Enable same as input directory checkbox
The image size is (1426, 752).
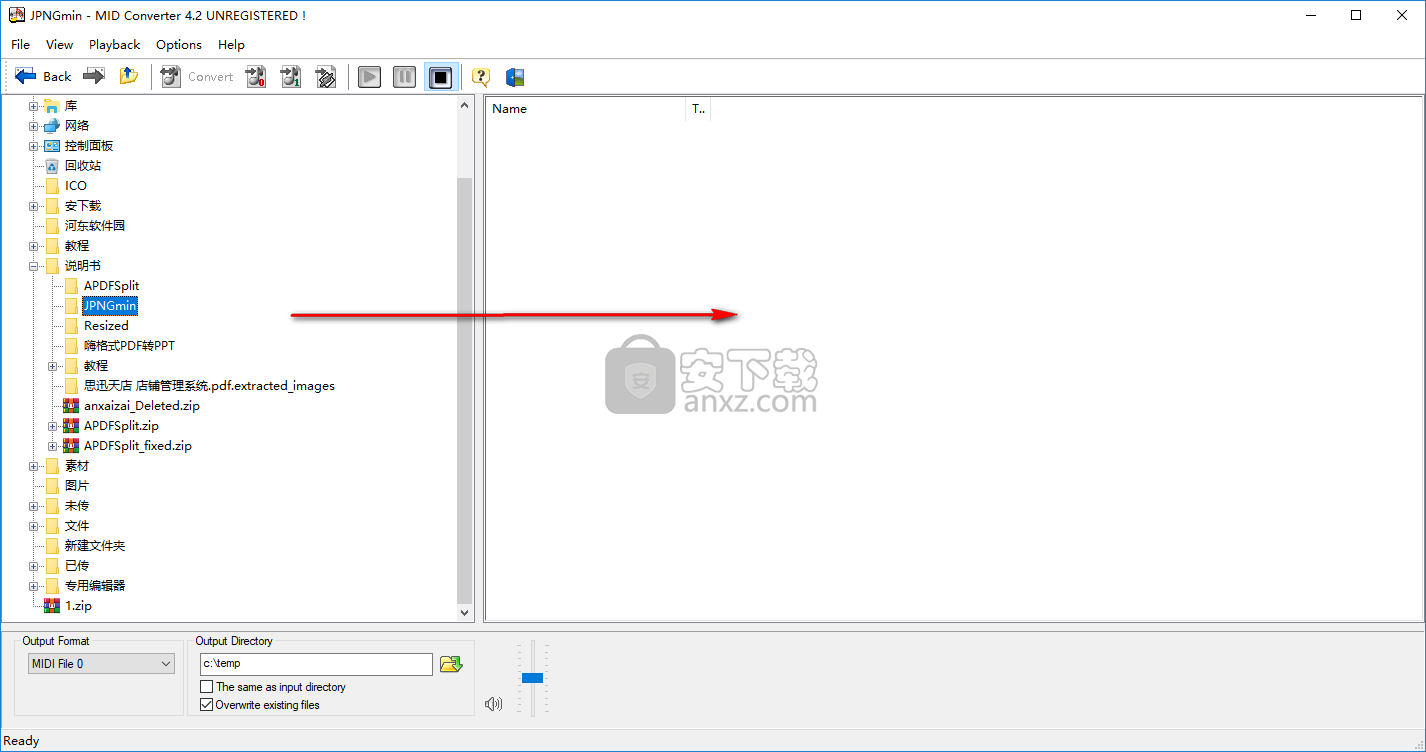coord(206,687)
